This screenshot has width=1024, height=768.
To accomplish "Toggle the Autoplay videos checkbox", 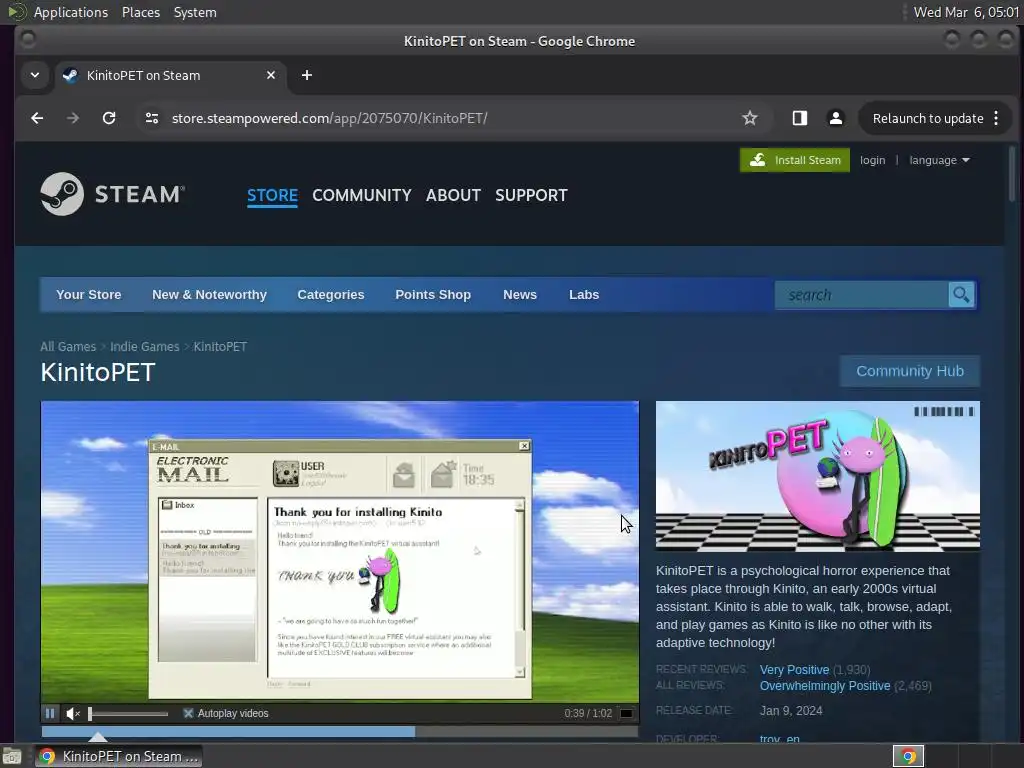I will (x=188, y=713).
